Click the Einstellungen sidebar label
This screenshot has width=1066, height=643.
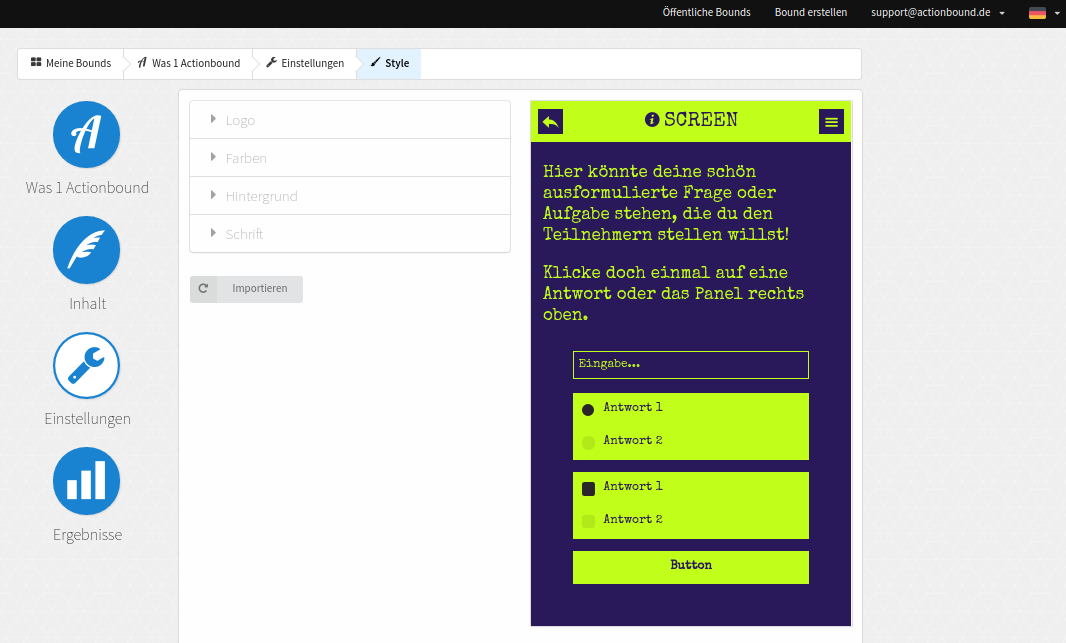coord(88,419)
